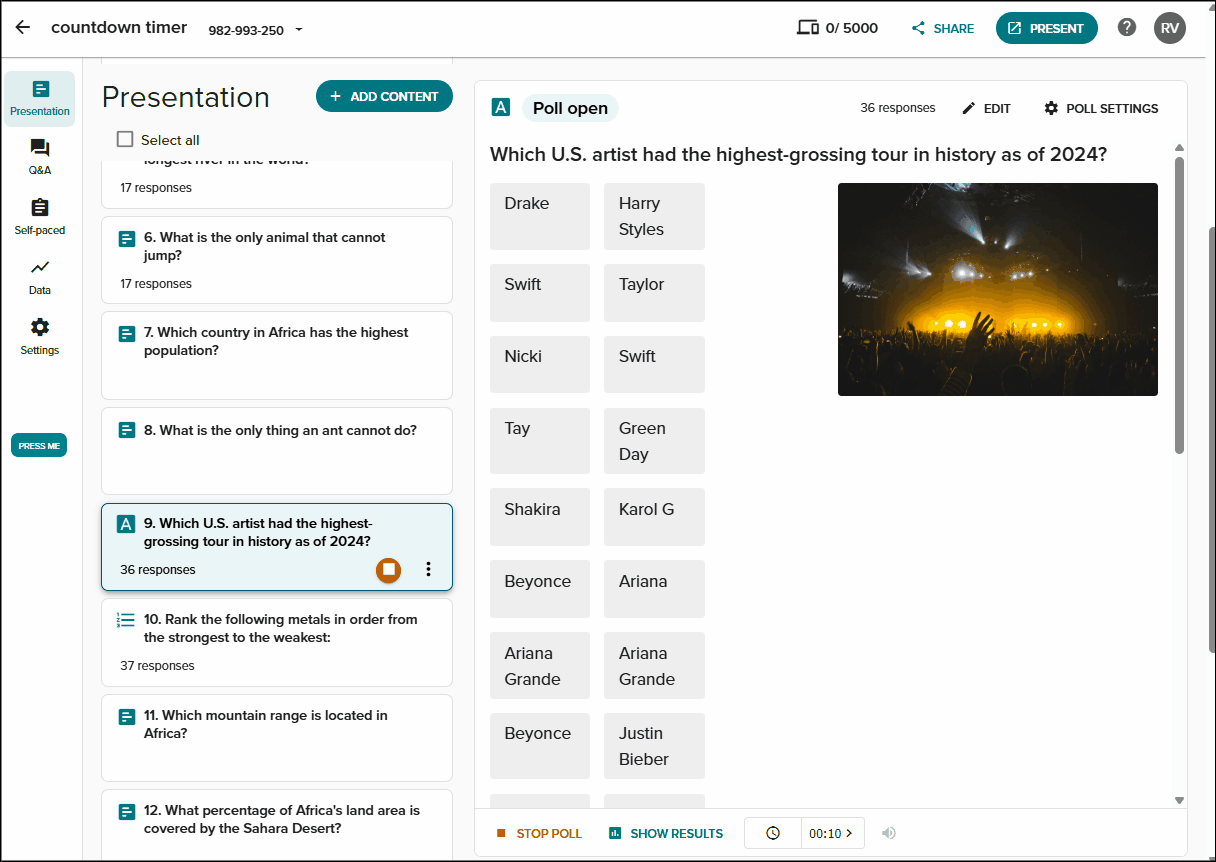Click the Stop Poll button
Image resolution: width=1216 pixels, height=862 pixels.
click(539, 833)
